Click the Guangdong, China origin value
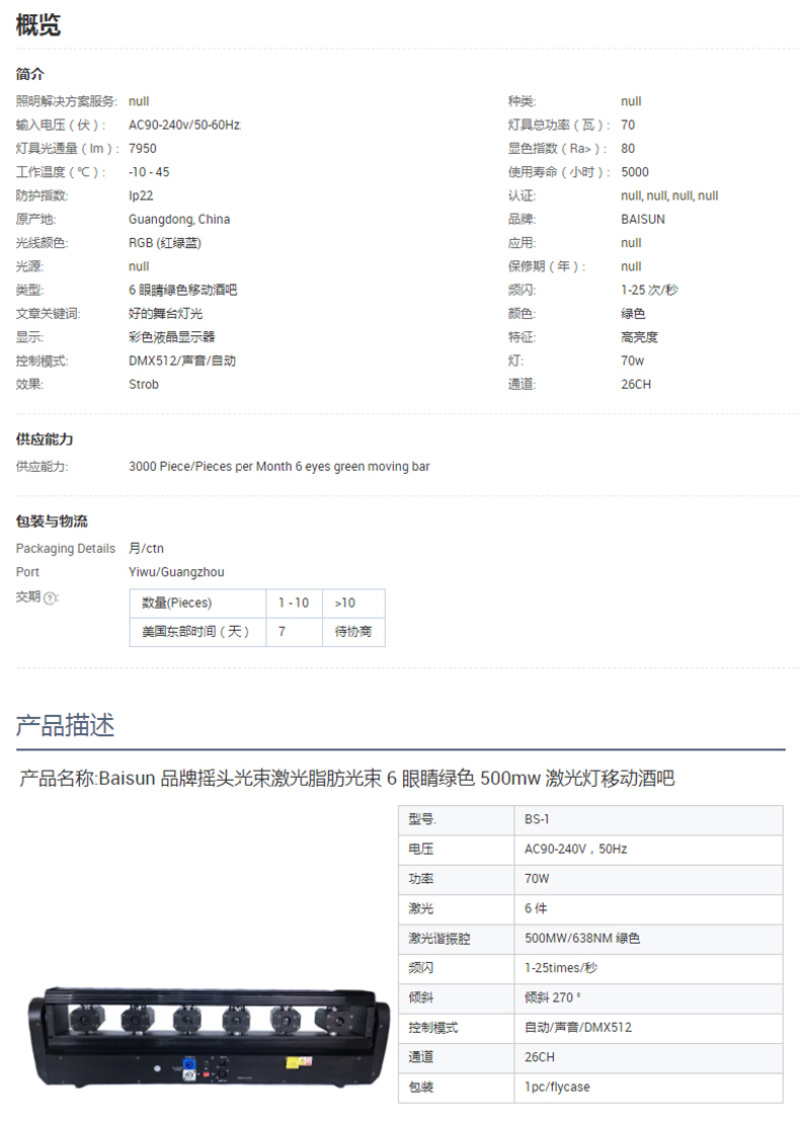 click(x=179, y=219)
